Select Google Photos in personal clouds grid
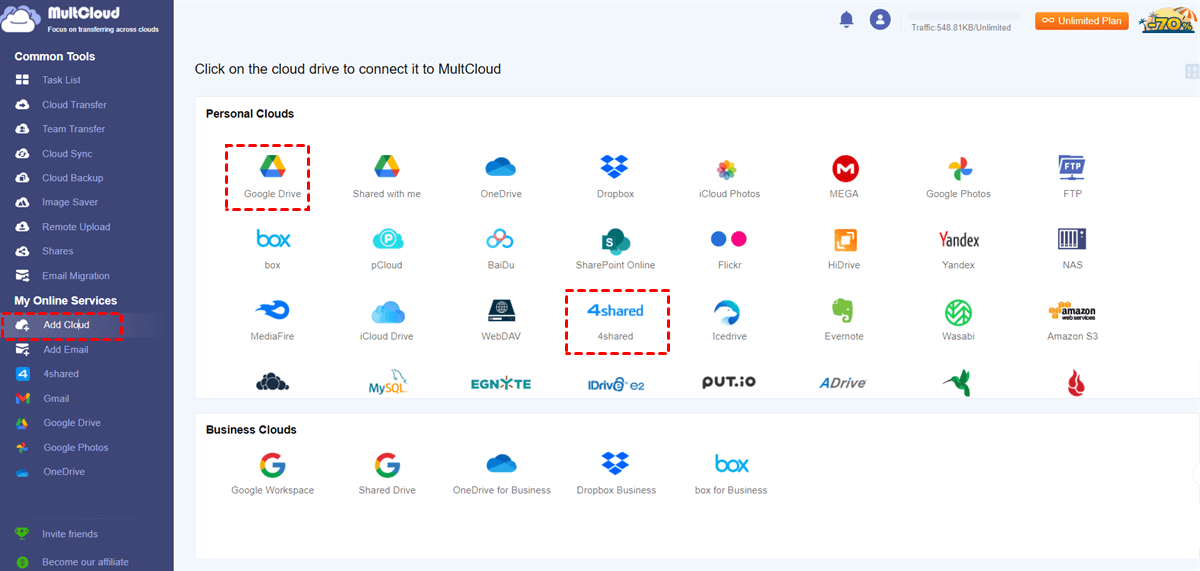The width and height of the screenshot is (1200, 571). point(958,177)
